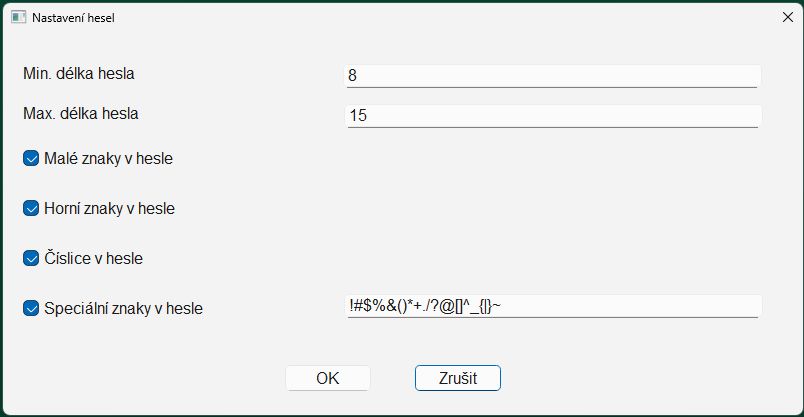Image resolution: width=804 pixels, height=417 pixels.
Task: Click the Horní znaky v hesle label text
Action: pos(109,208)
